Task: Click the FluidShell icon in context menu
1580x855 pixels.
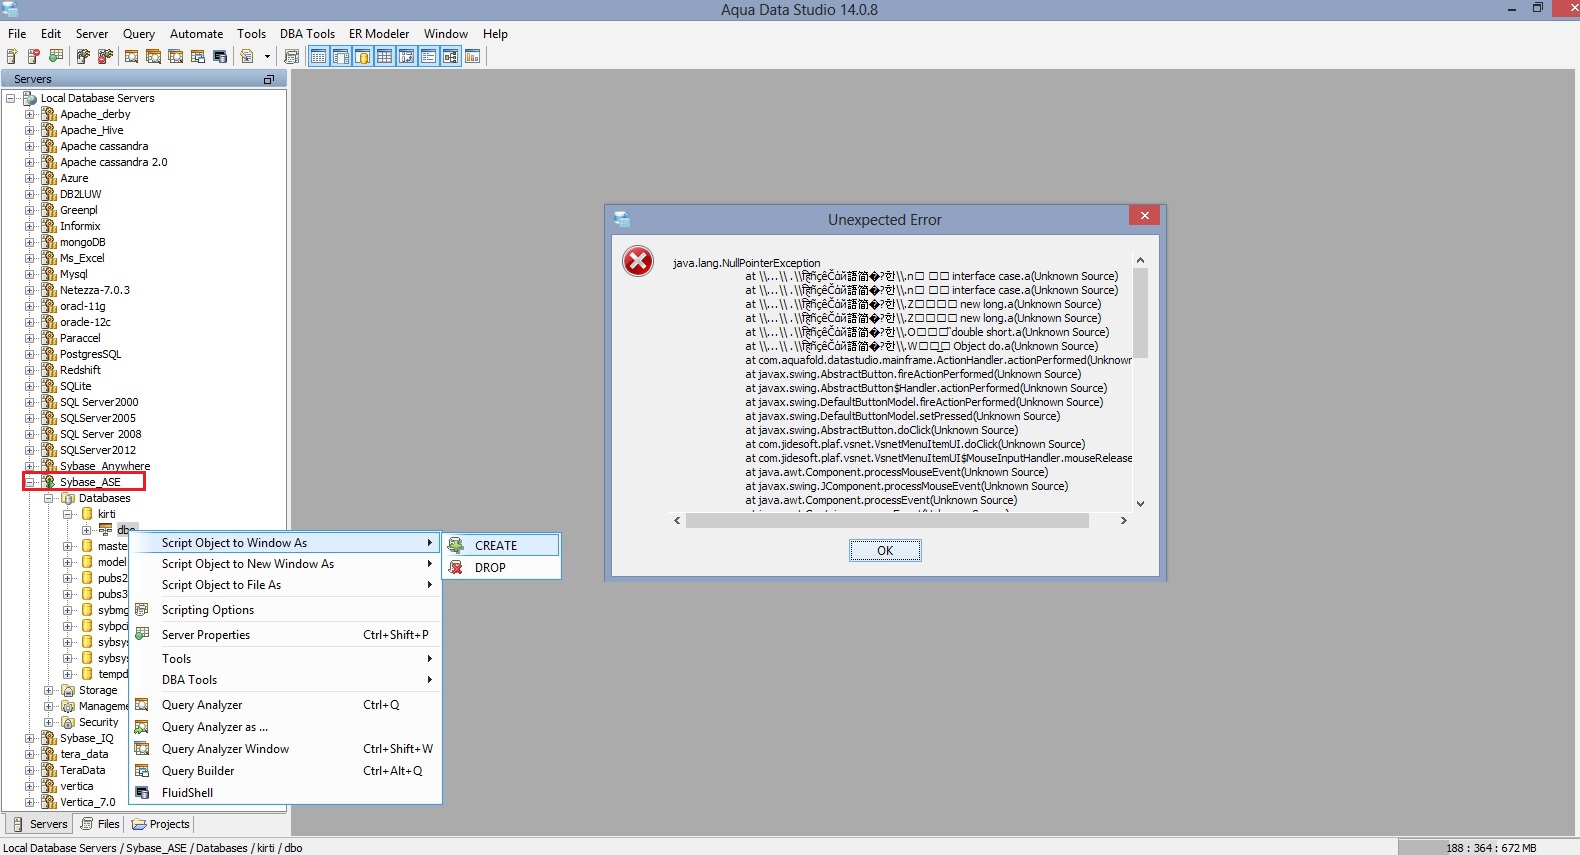Action: point(142,792)
